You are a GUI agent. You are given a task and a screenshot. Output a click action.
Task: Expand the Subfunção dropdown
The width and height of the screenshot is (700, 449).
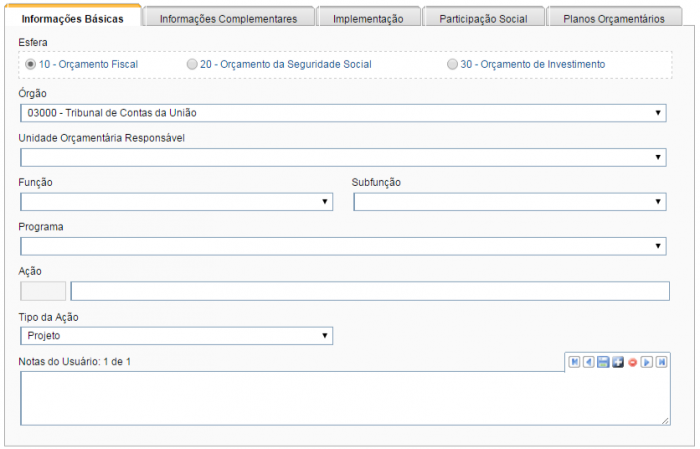coord(510,202)
